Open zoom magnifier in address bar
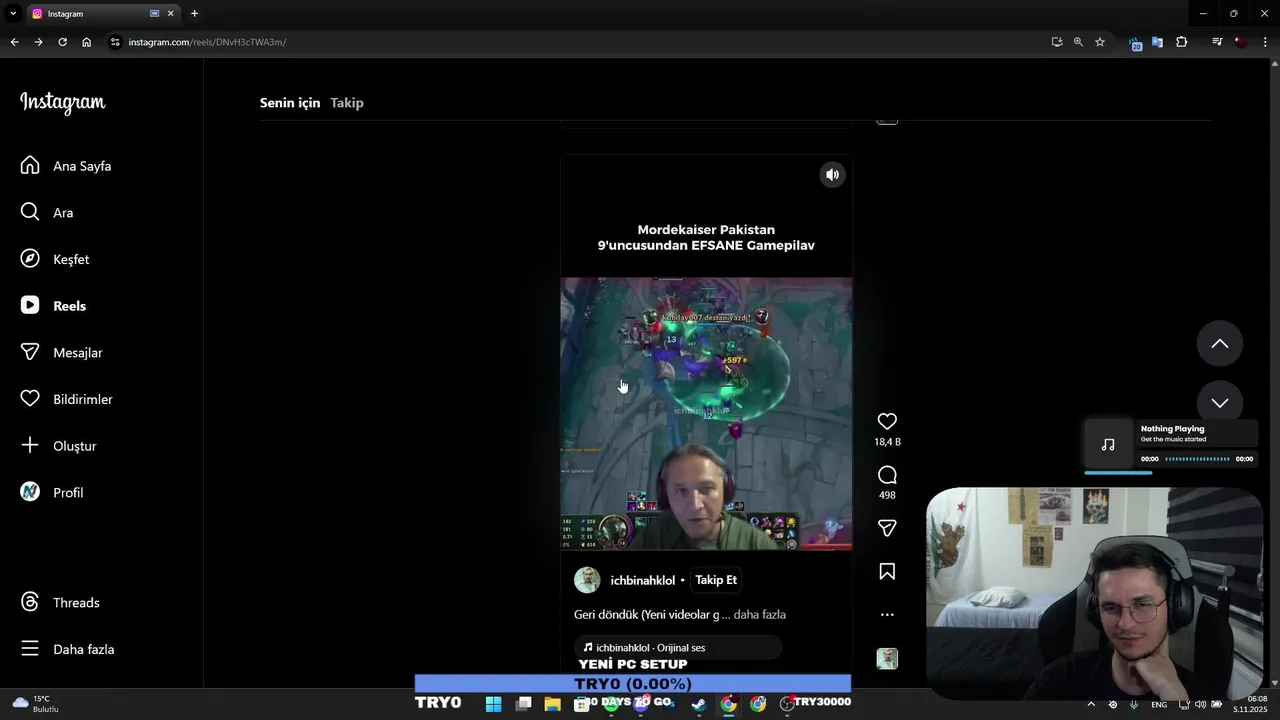Image resolution: width=1280 pixels, height=720 pixels. [1078, 42]
